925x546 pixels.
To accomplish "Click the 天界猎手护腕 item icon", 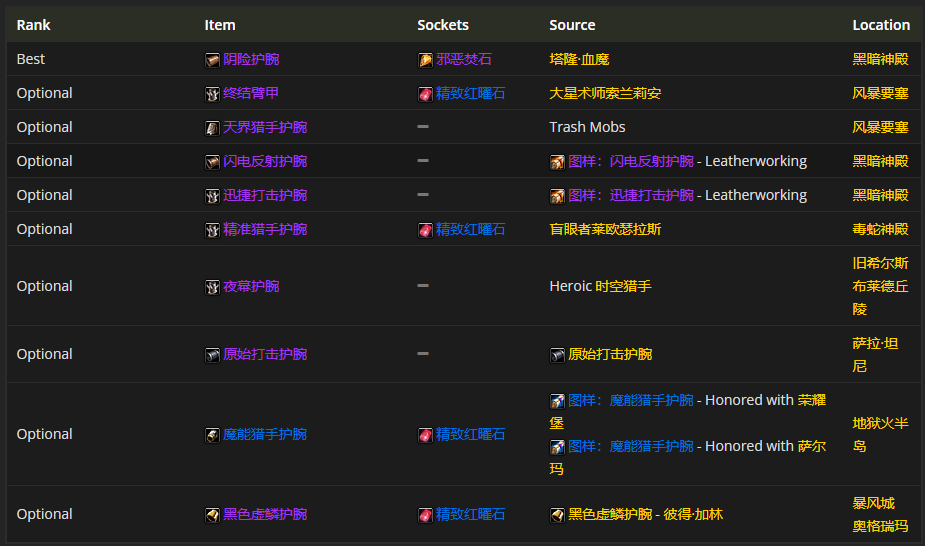I will click(x=212, y=128).
